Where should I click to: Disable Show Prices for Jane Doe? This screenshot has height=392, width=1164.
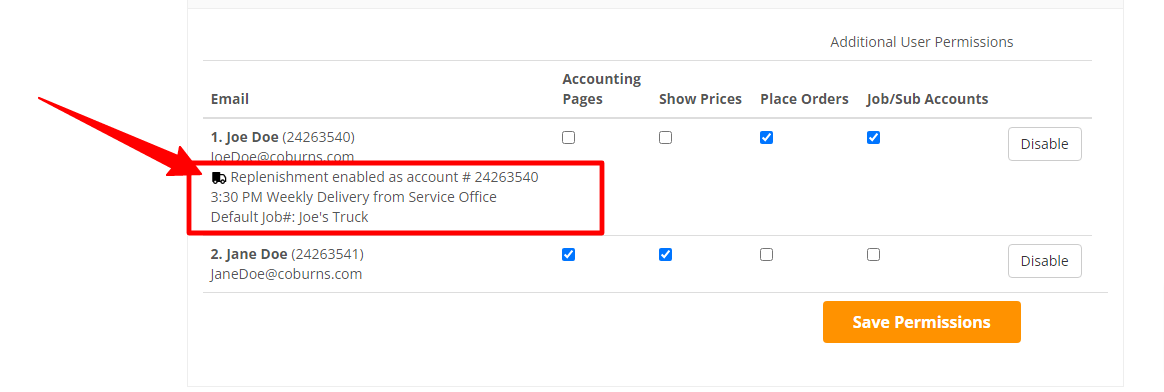tap(666, 255)
